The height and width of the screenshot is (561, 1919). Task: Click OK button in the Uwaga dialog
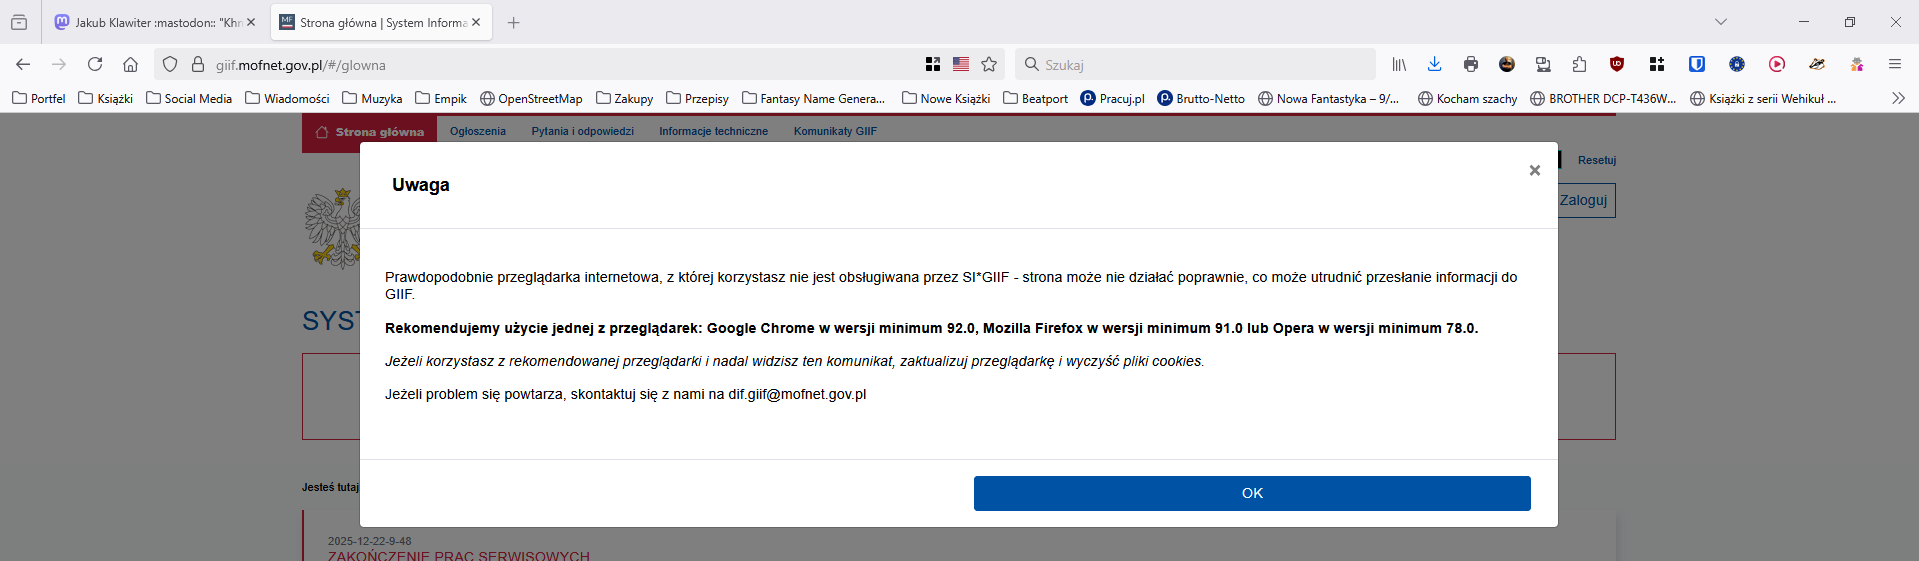pyautogui.click(x=1251, y=493)
